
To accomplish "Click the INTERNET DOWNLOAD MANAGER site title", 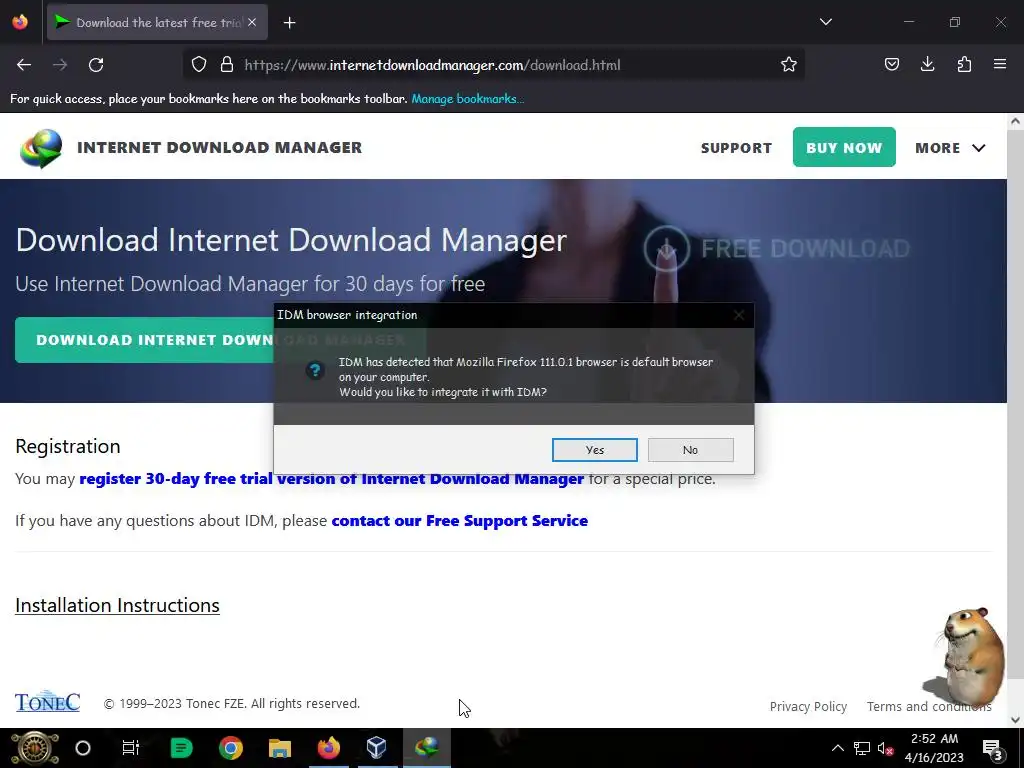I will coord(219,148).
